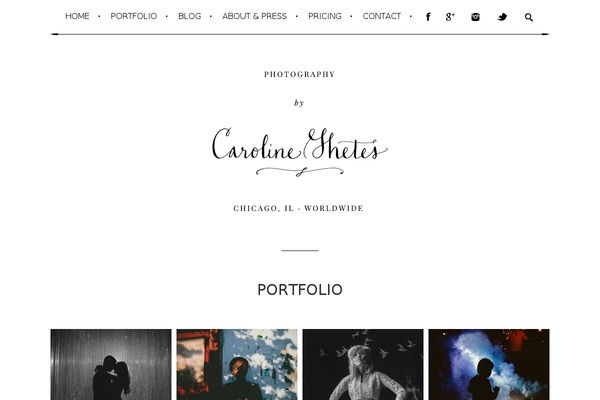Image resolution: width=600 pixels, height=400 pixels.
Task: Open About & Press in navigation
Action: click(x=254, y=16)
